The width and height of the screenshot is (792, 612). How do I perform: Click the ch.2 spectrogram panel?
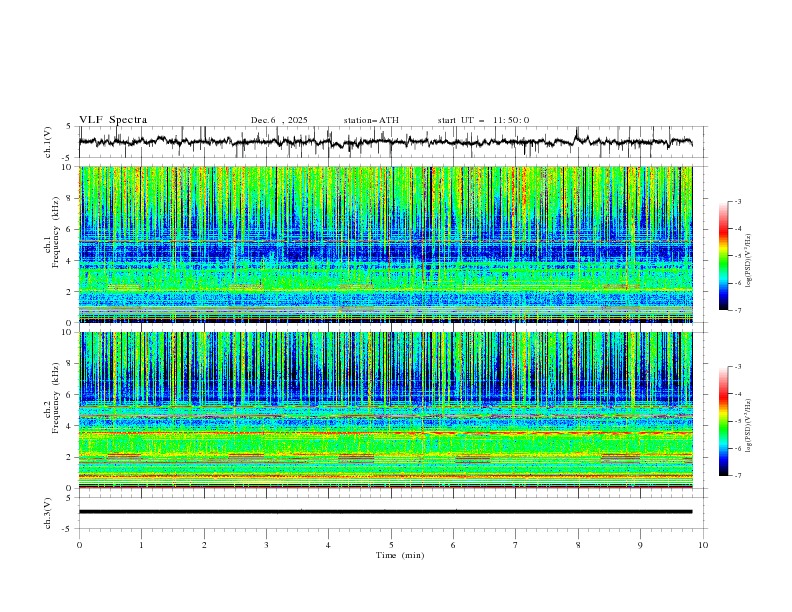pyautogui.click(x=385, y=410)
